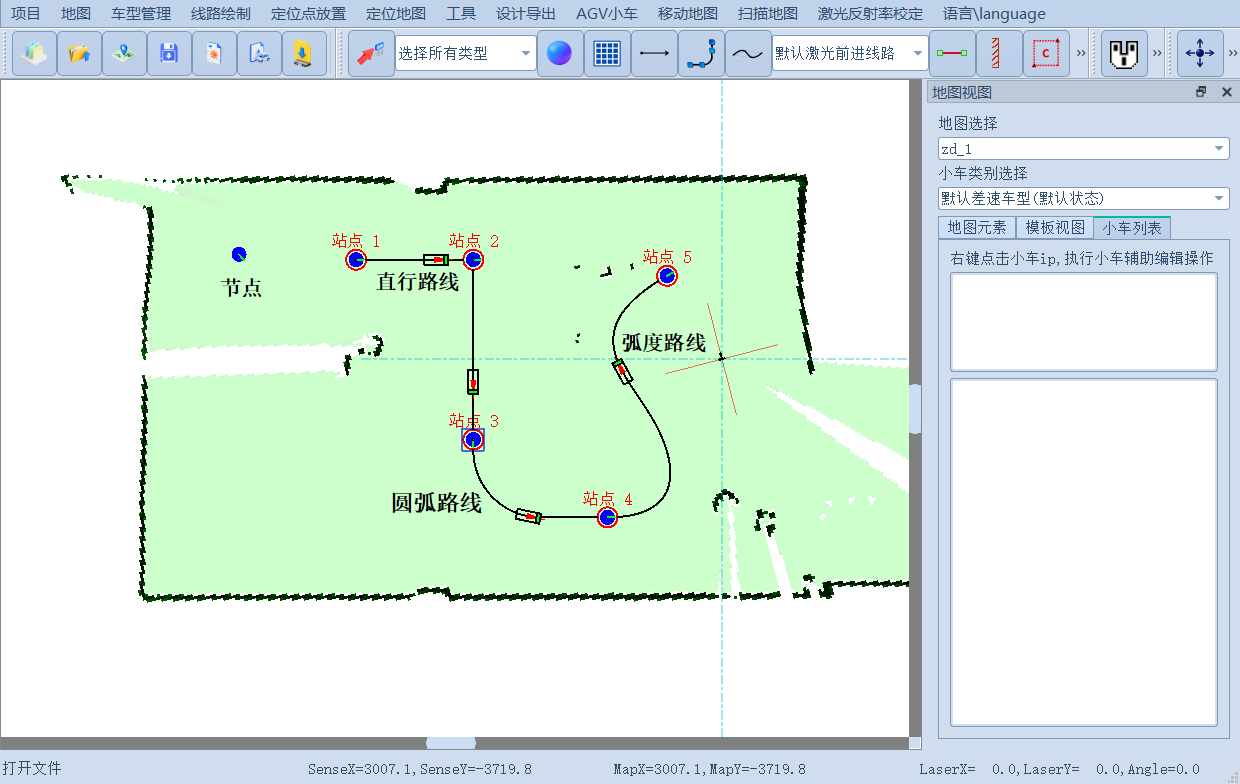The width and height of the screenshot is (1240, 784).
Task: Click the 打开文件 status bar text
Action: pos(32,768)
